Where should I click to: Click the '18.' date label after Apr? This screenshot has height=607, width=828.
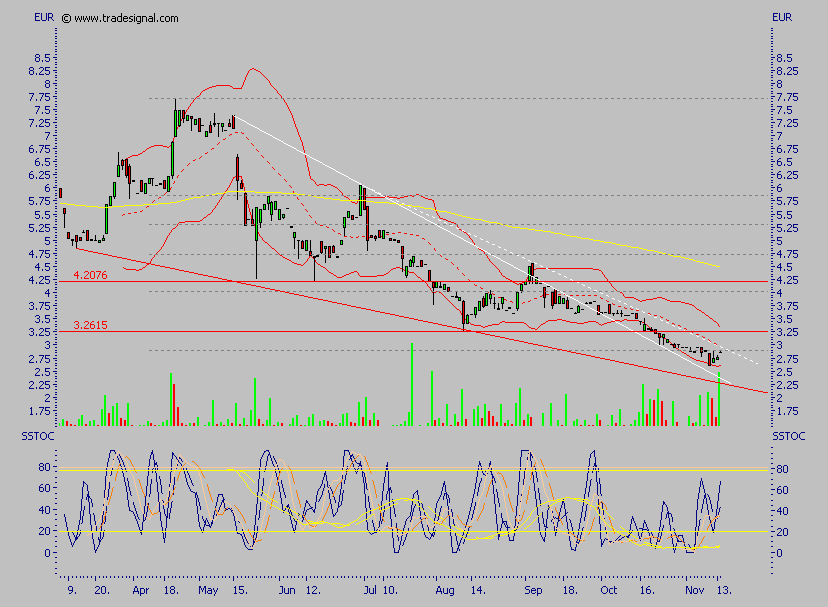[x=171, y=590]
